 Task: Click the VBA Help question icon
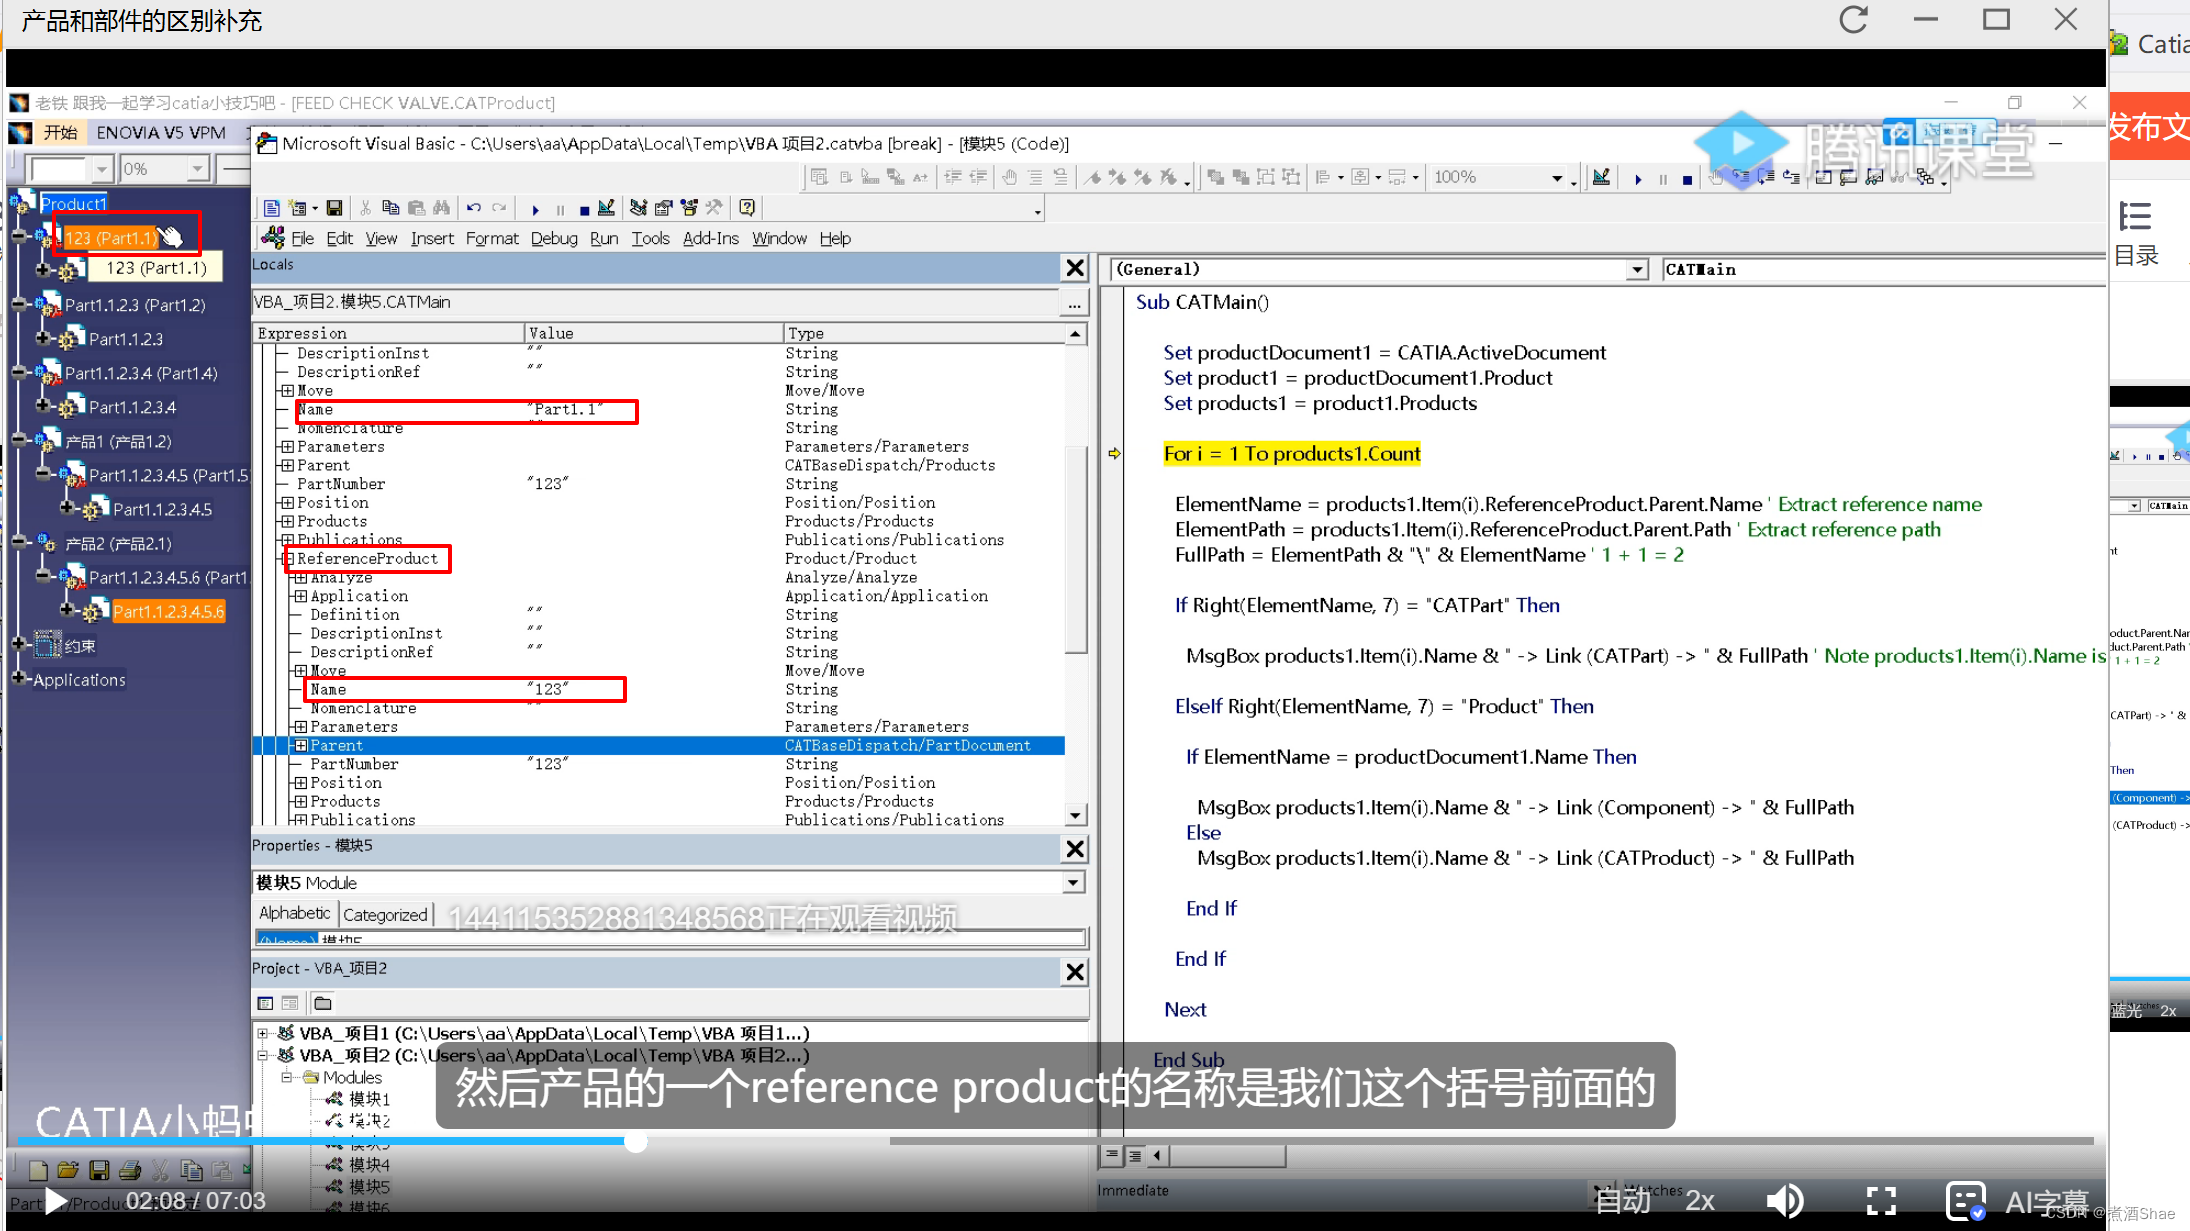coord(747,208)
